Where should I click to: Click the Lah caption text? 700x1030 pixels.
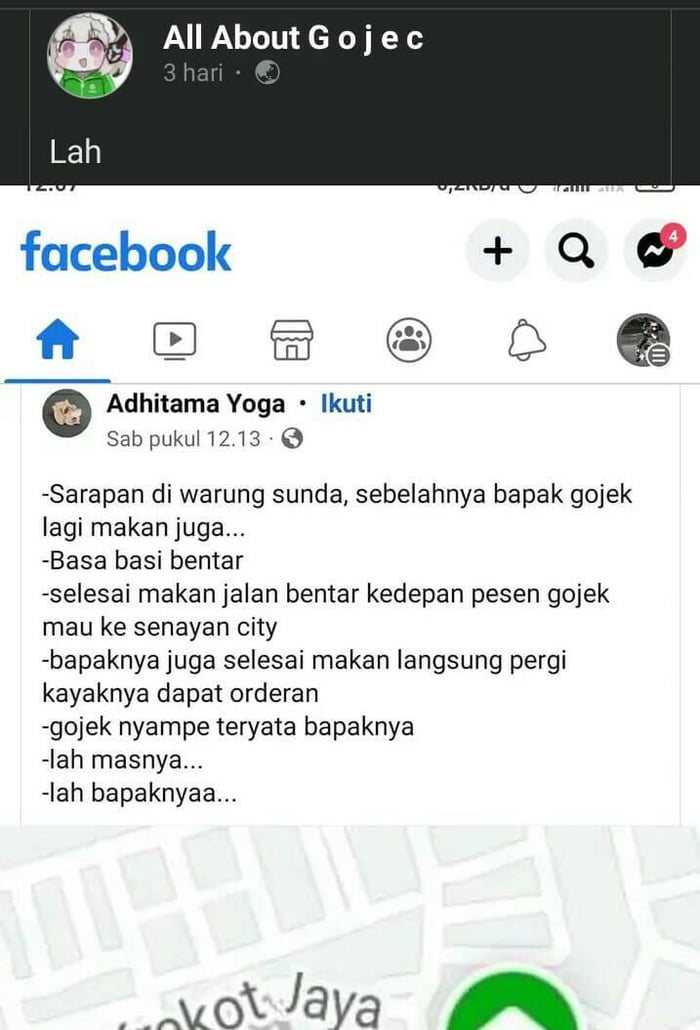click(76, 152)
